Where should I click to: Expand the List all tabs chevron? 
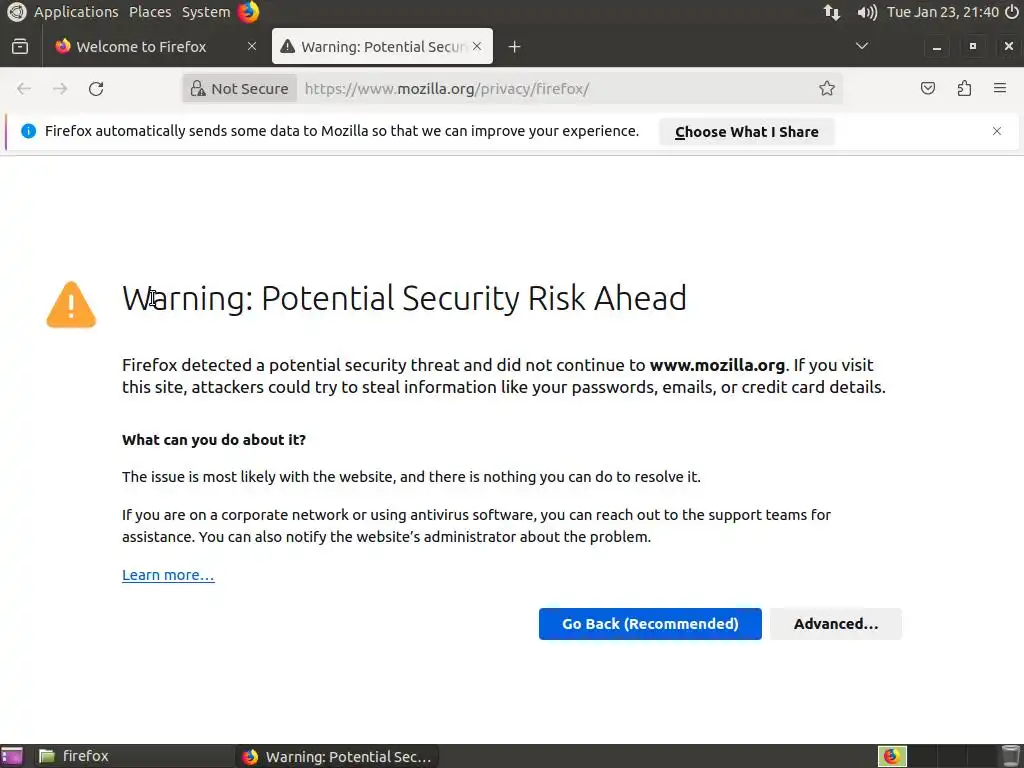(862, 46)
